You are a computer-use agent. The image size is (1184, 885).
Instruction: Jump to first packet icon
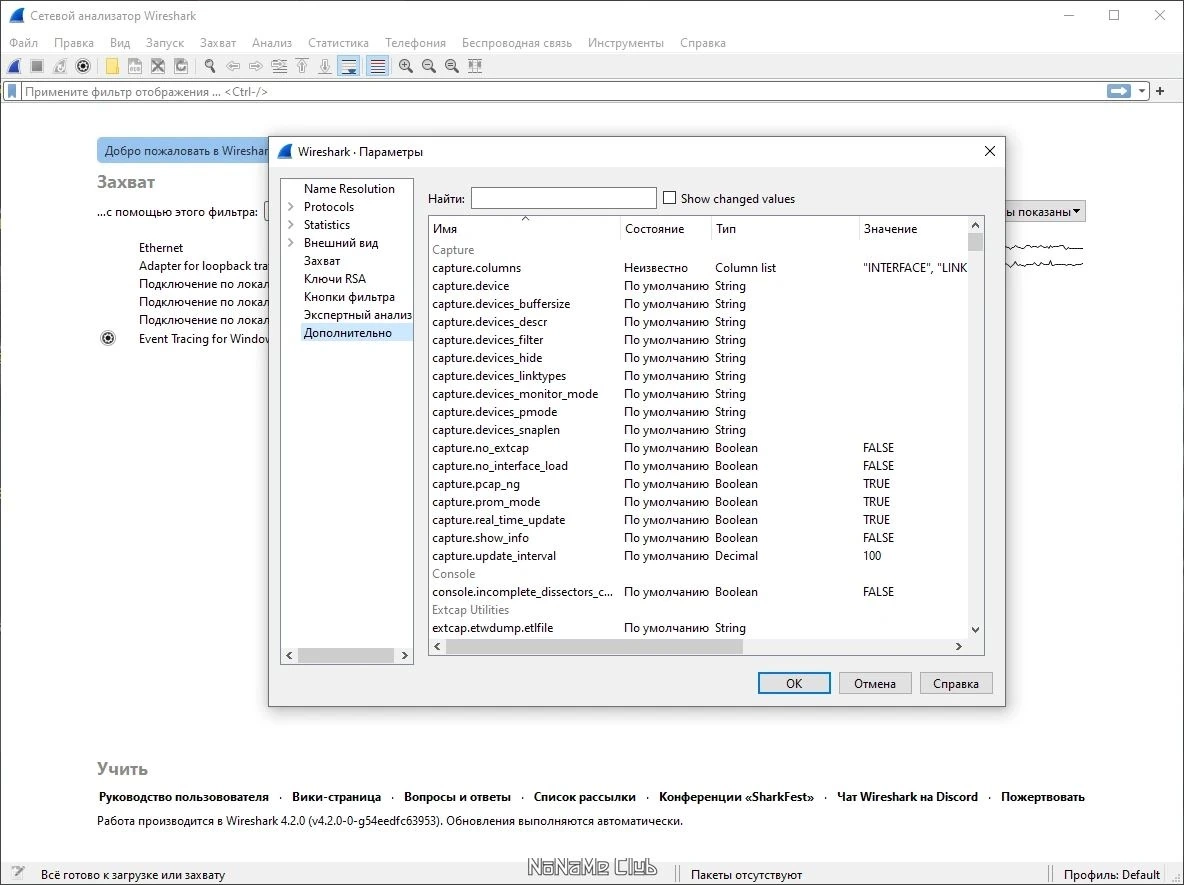[x=302, y=66]
